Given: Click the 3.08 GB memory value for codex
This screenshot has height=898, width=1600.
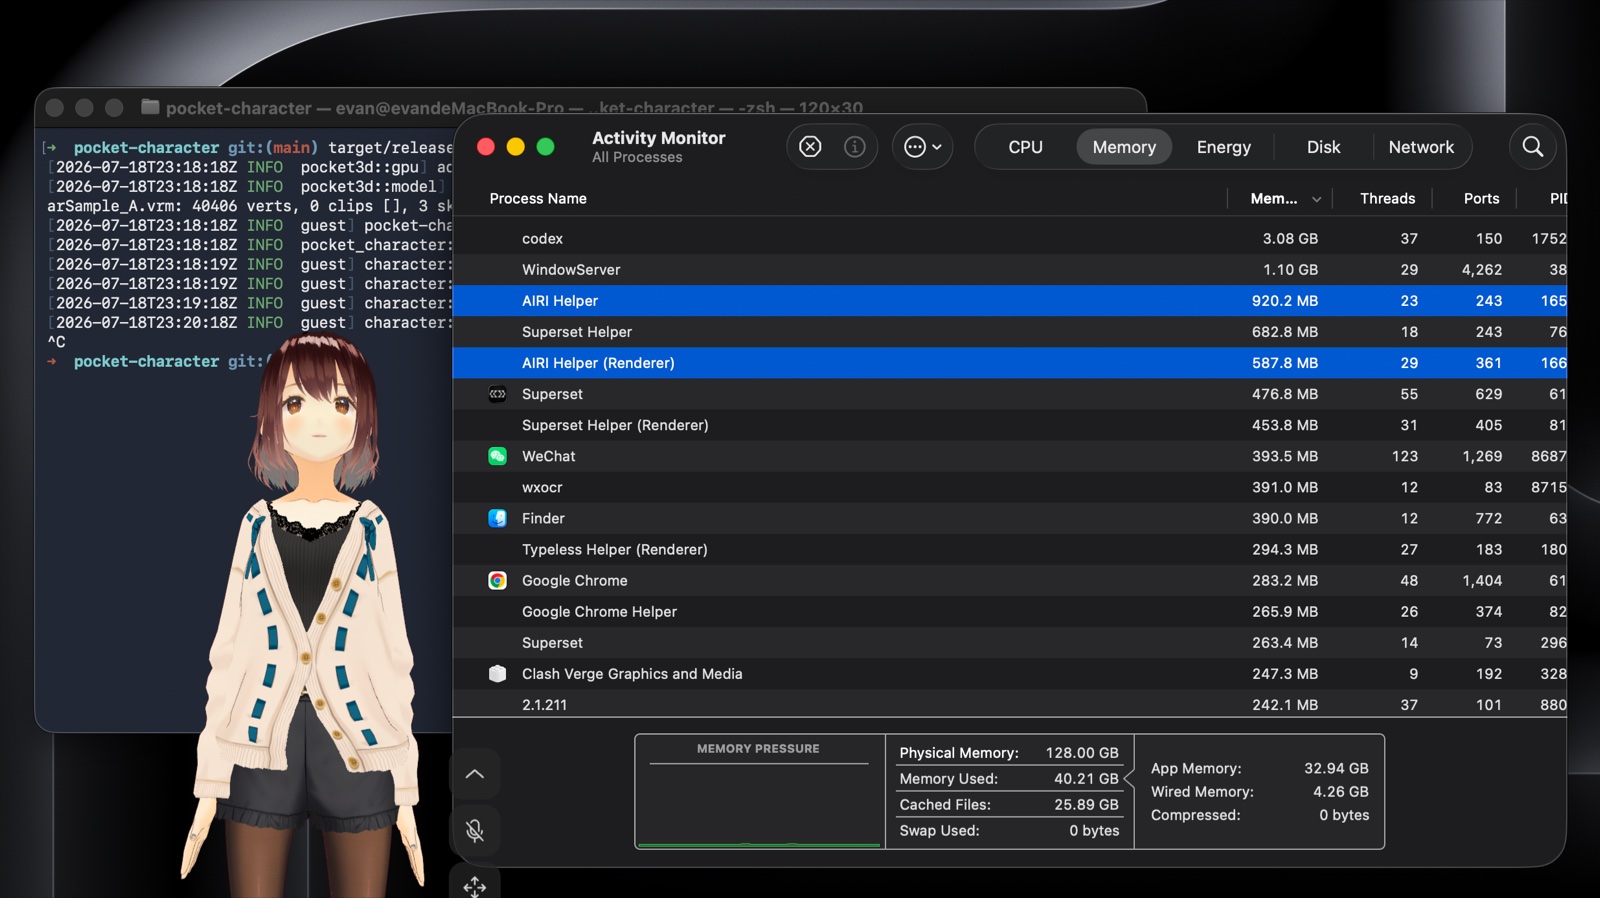Looking at the screenshot, I should click(x=1290, y=238).
